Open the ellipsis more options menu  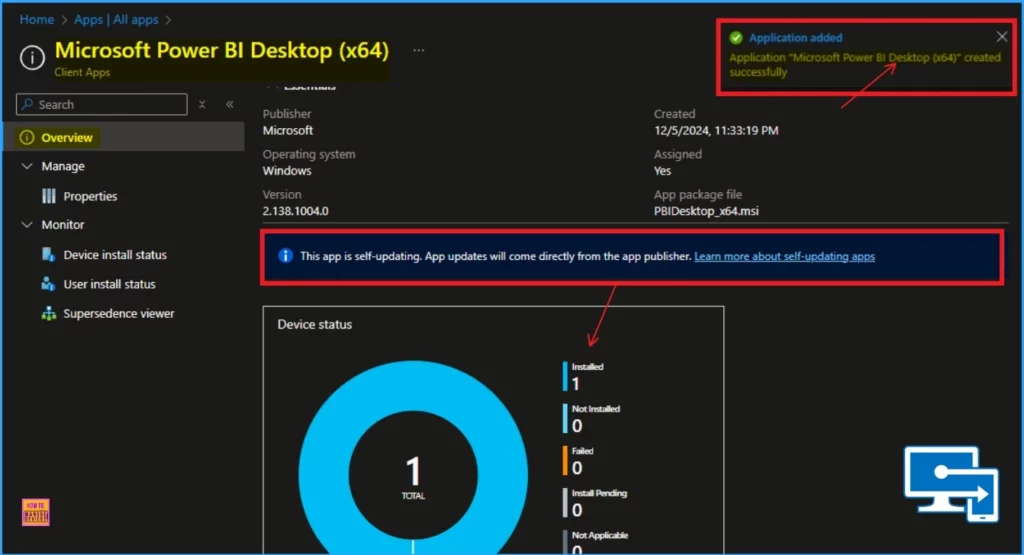pyautogui.click(x=419, y=50)
